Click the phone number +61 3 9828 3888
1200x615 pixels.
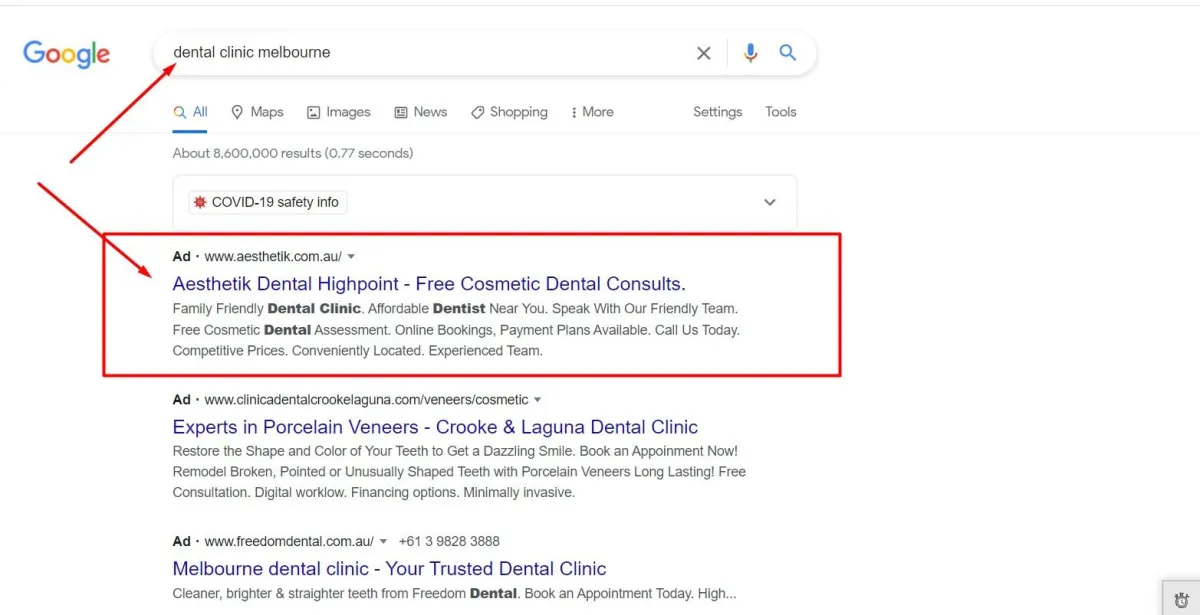[449, 541]
